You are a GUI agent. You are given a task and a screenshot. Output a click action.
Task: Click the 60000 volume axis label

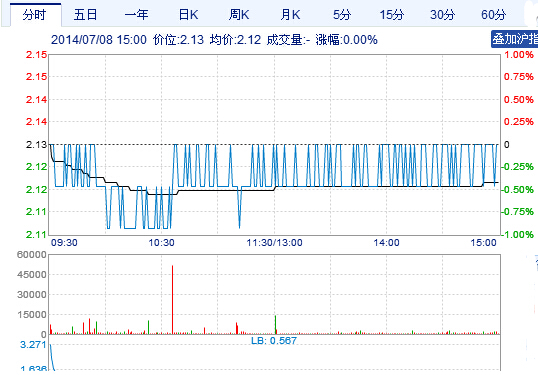coord(32,255)
